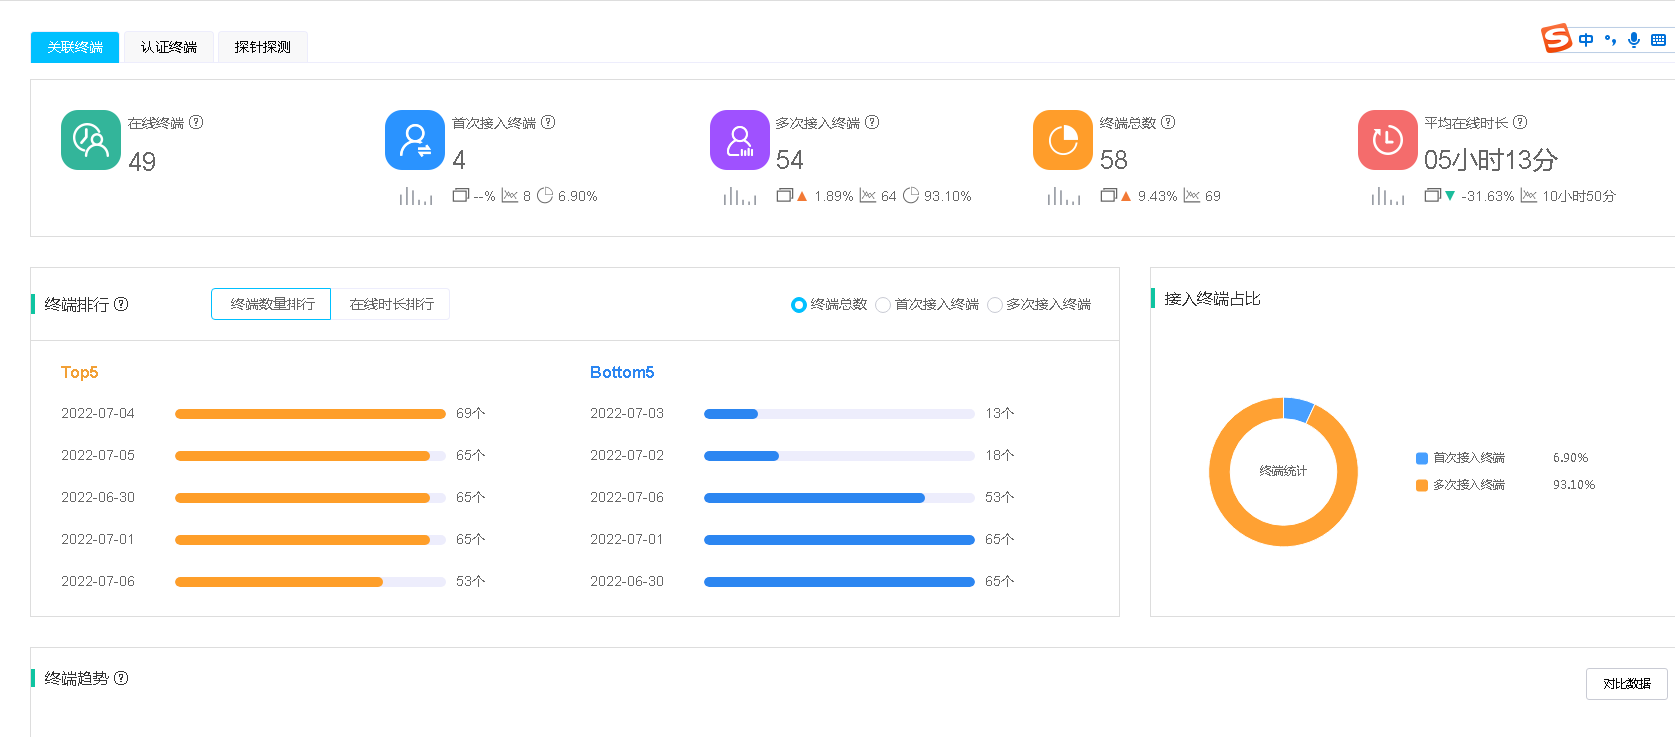Click the 对比数据 button
The width and height of the screenshot is (1675, 737).
click(x=1626, y=684)
